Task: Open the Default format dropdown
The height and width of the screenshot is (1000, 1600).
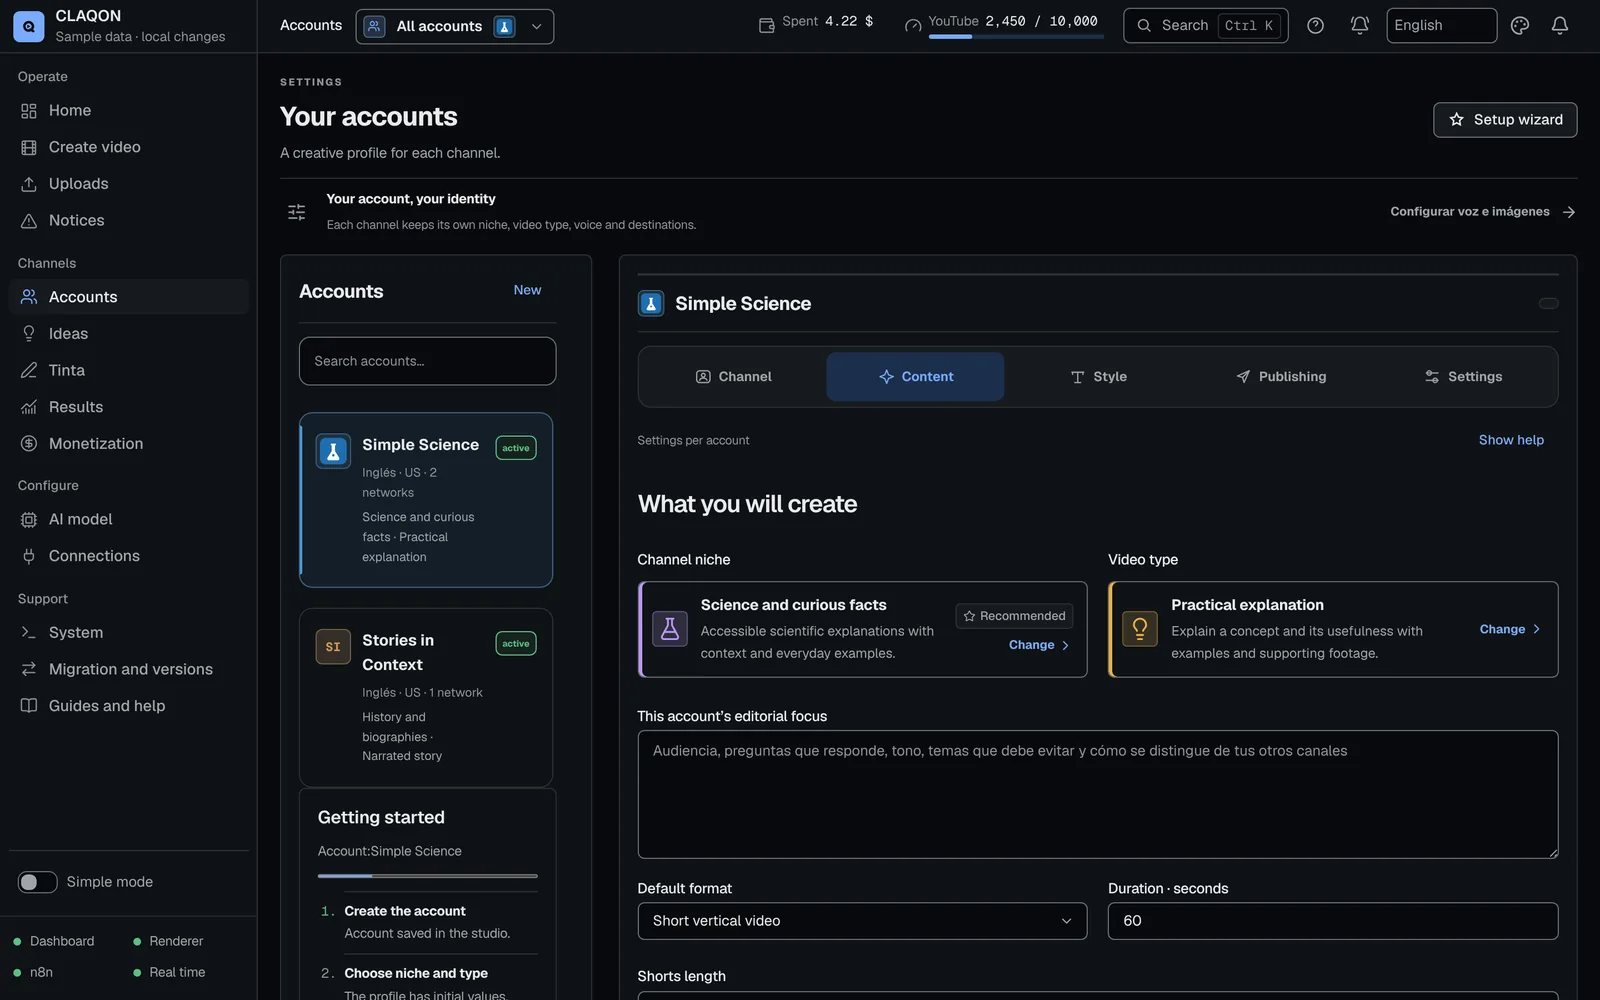Action: click(x=862, y=921)
